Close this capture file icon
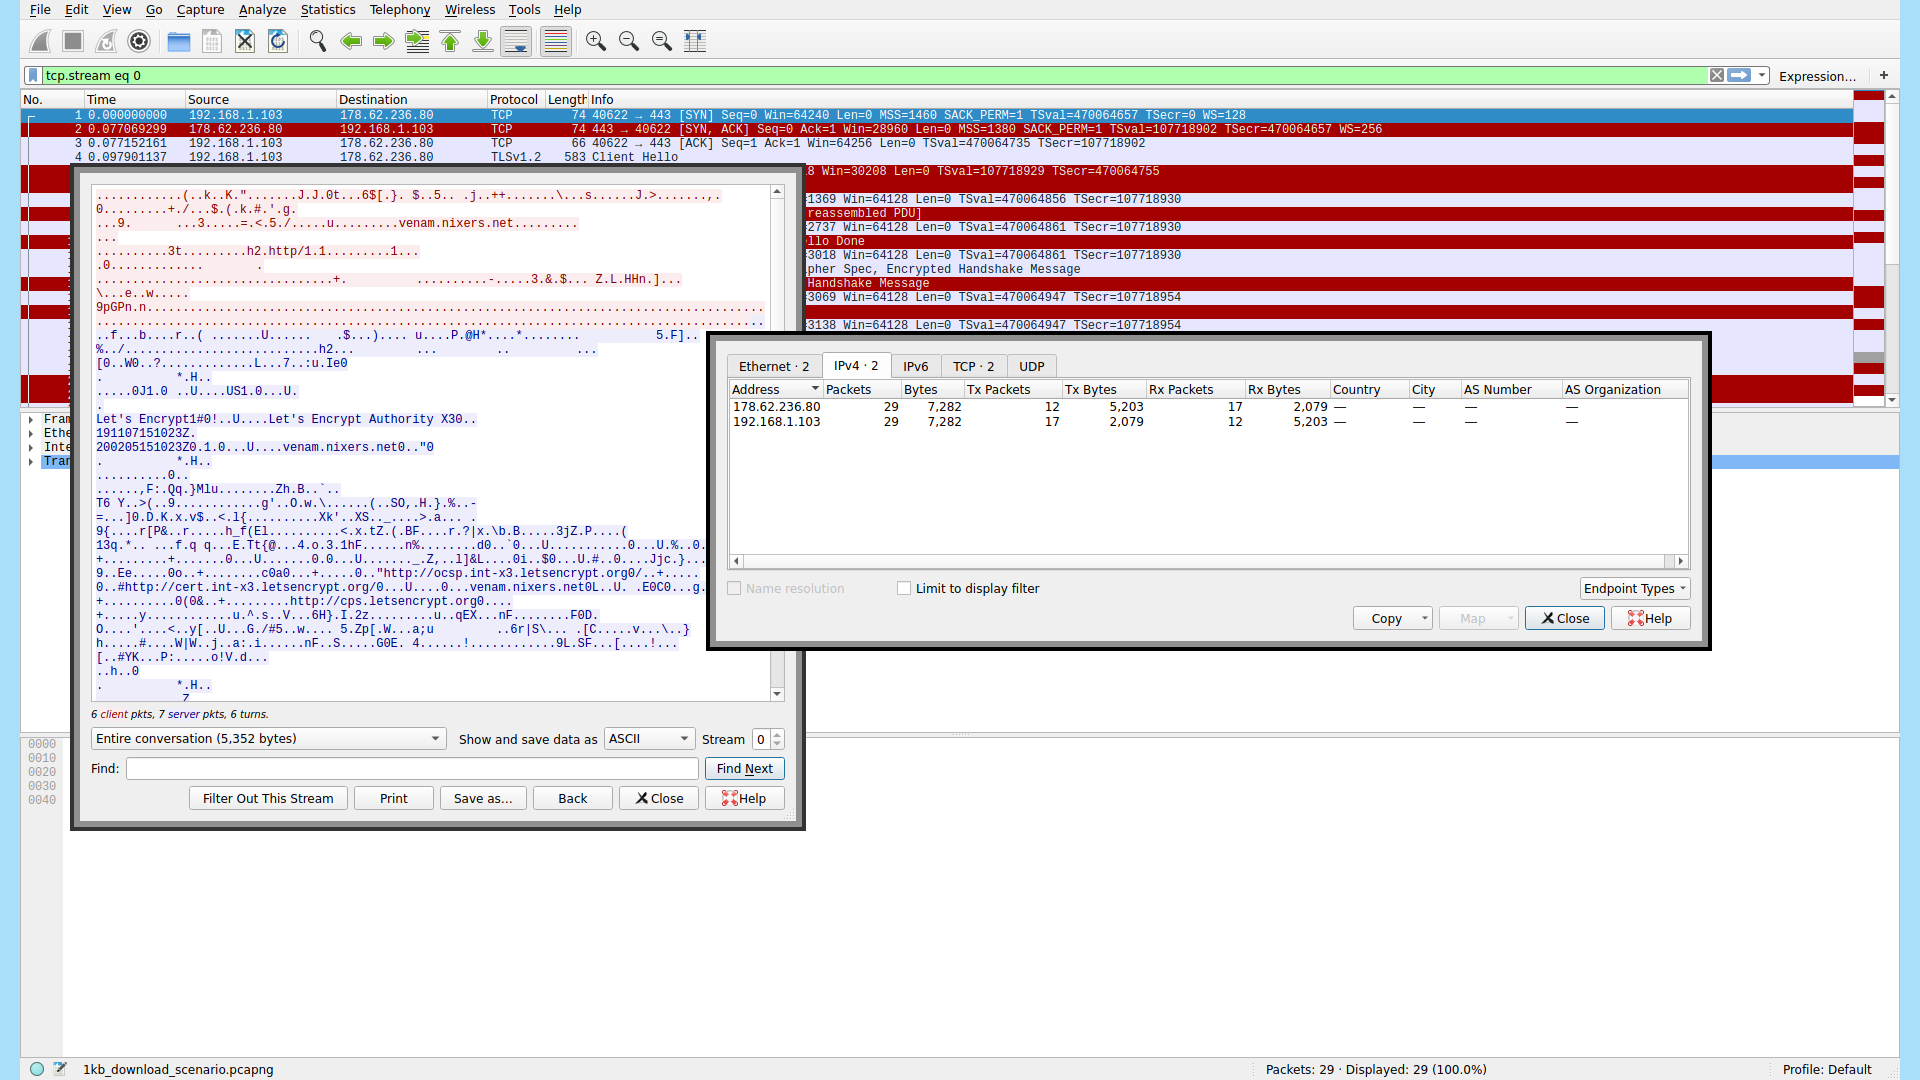Viewport: 1920px width, 1080px height. tap(245, 41)
